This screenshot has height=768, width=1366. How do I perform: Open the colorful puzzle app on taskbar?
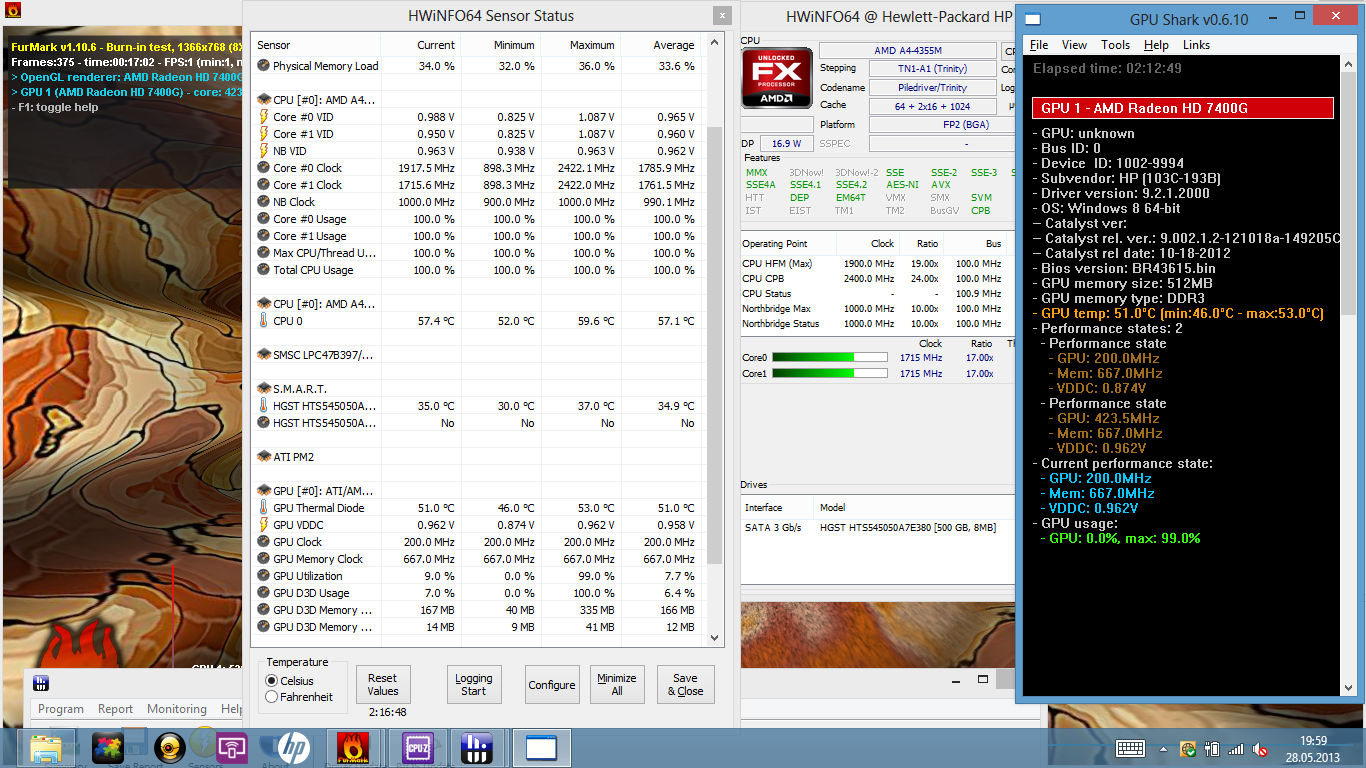coord(107,748)
